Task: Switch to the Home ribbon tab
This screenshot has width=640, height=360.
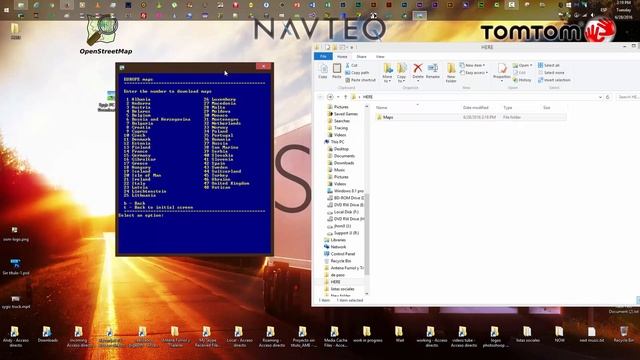Action: pos(342,56)
